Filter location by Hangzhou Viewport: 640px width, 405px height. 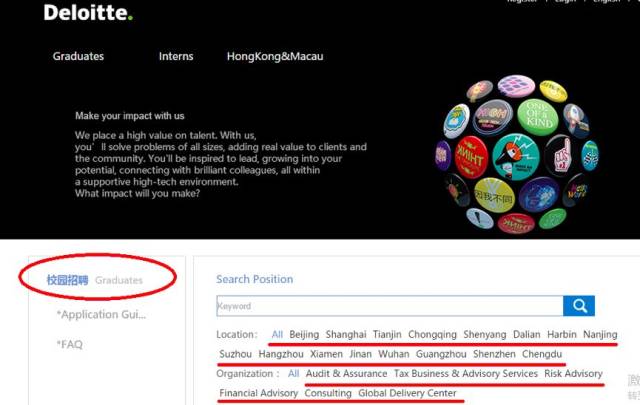tap(281, 354)
